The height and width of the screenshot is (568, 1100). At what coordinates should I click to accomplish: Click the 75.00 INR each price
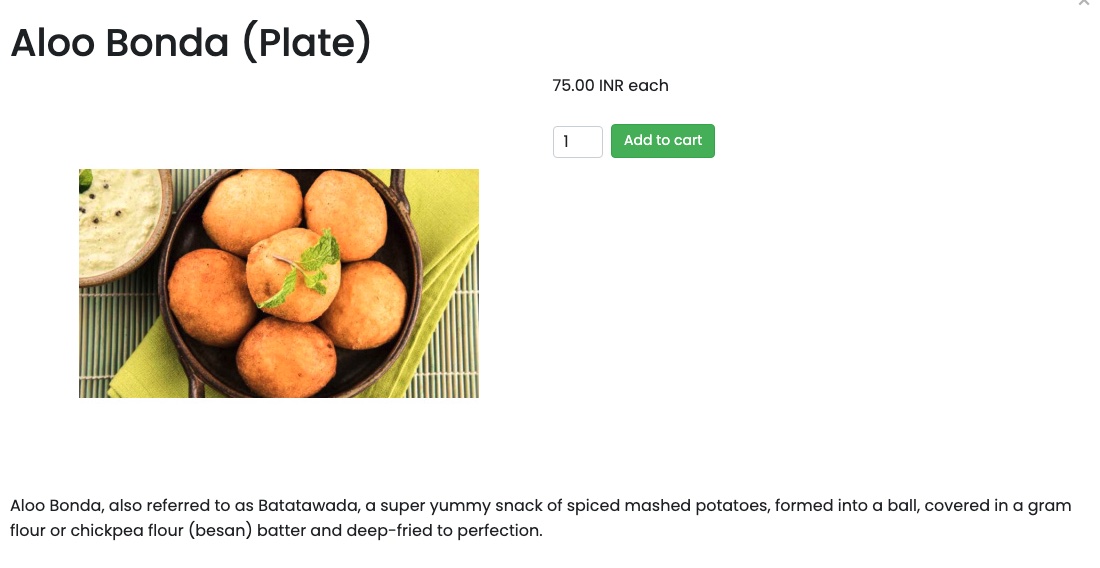pos(610,86)
